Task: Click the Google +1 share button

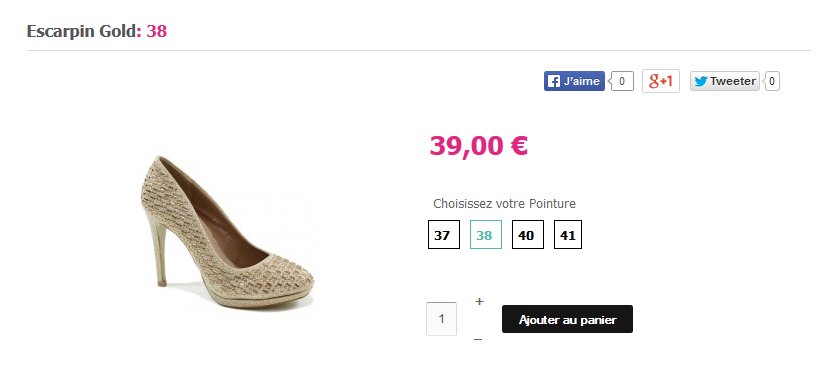Action: click(x=661, y=81)
